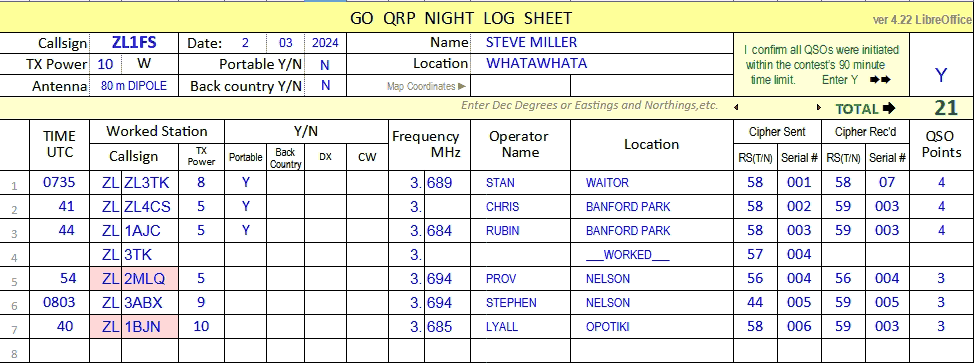Click the Map Coordinates arrow marker
The image size is (974, 363).
point(462,87)
